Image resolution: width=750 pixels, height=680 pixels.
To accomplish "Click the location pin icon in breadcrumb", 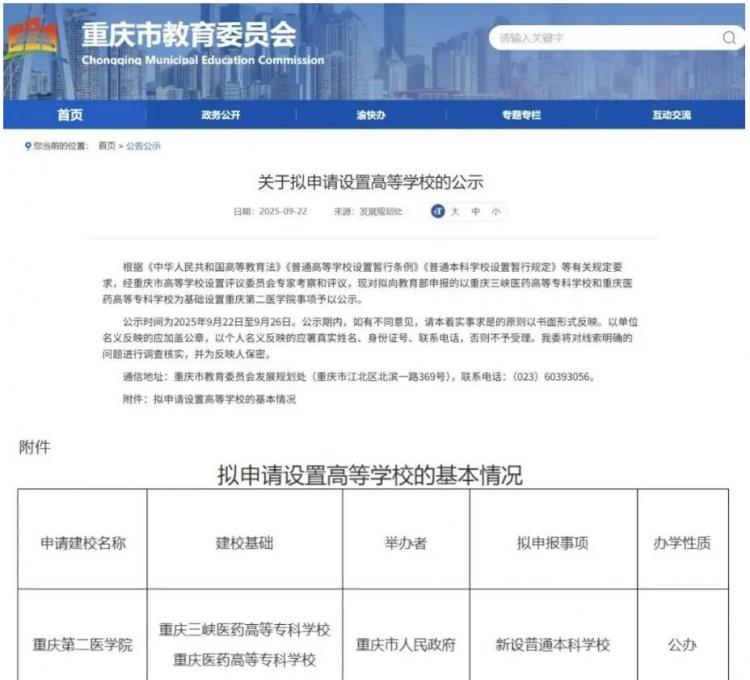I will 27,146.
